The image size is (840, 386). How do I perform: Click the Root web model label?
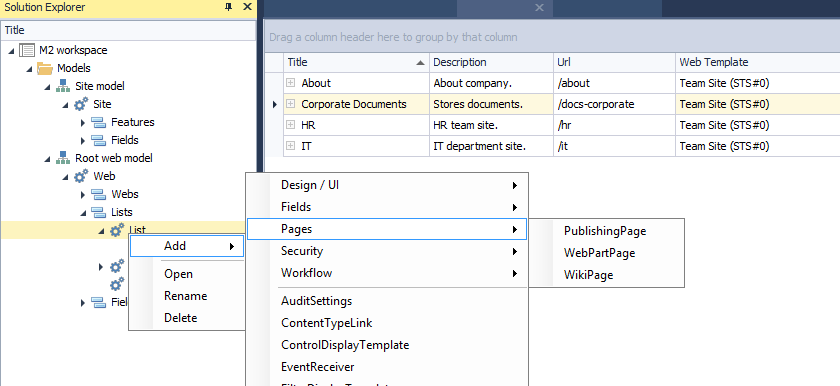coord(114,158)
